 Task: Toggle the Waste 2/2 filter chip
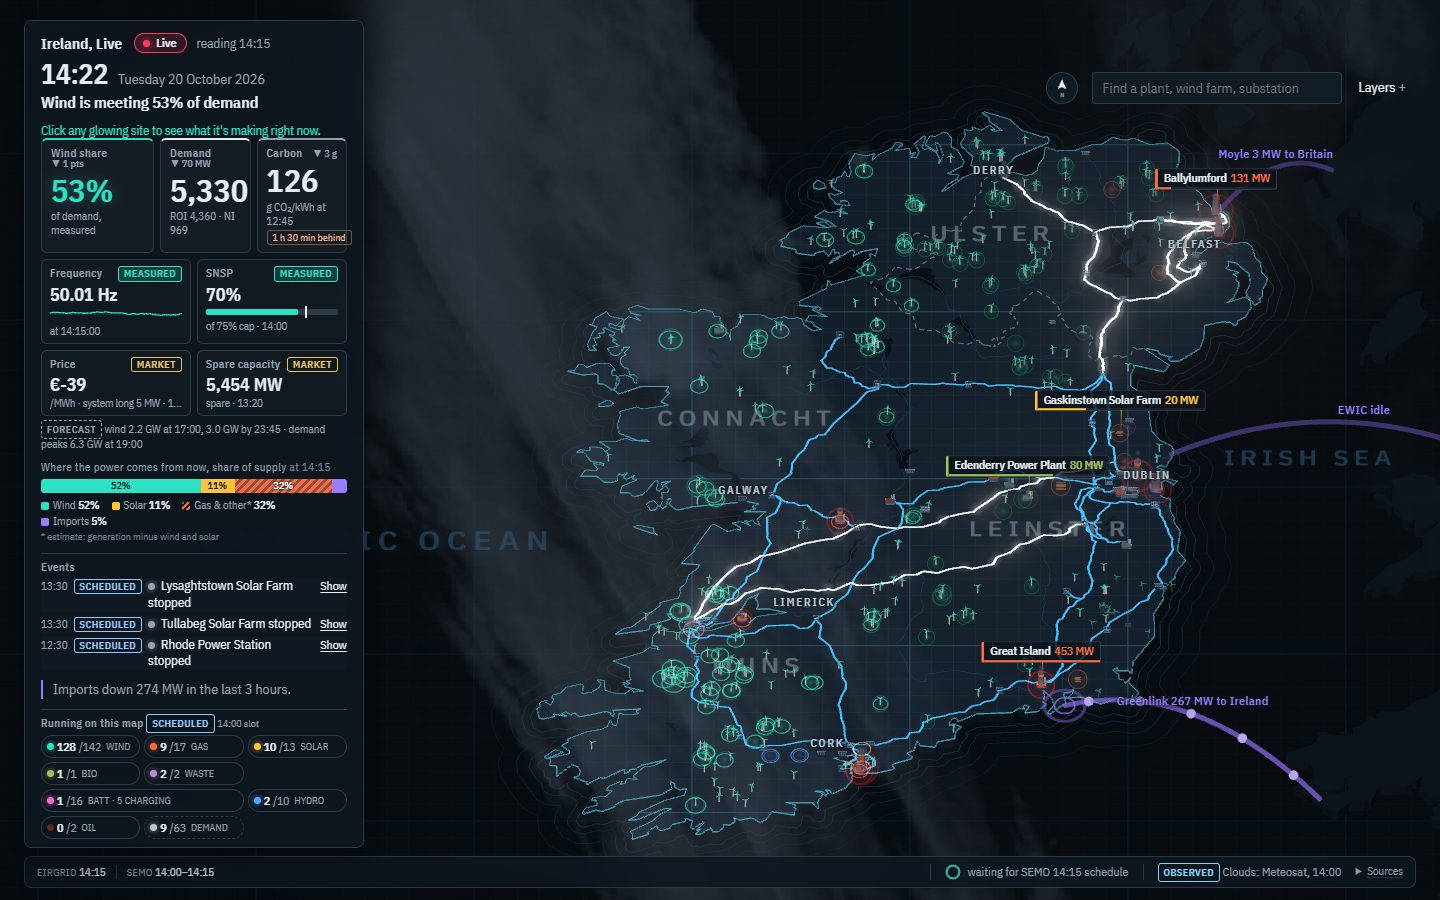[x=193, y=774]
